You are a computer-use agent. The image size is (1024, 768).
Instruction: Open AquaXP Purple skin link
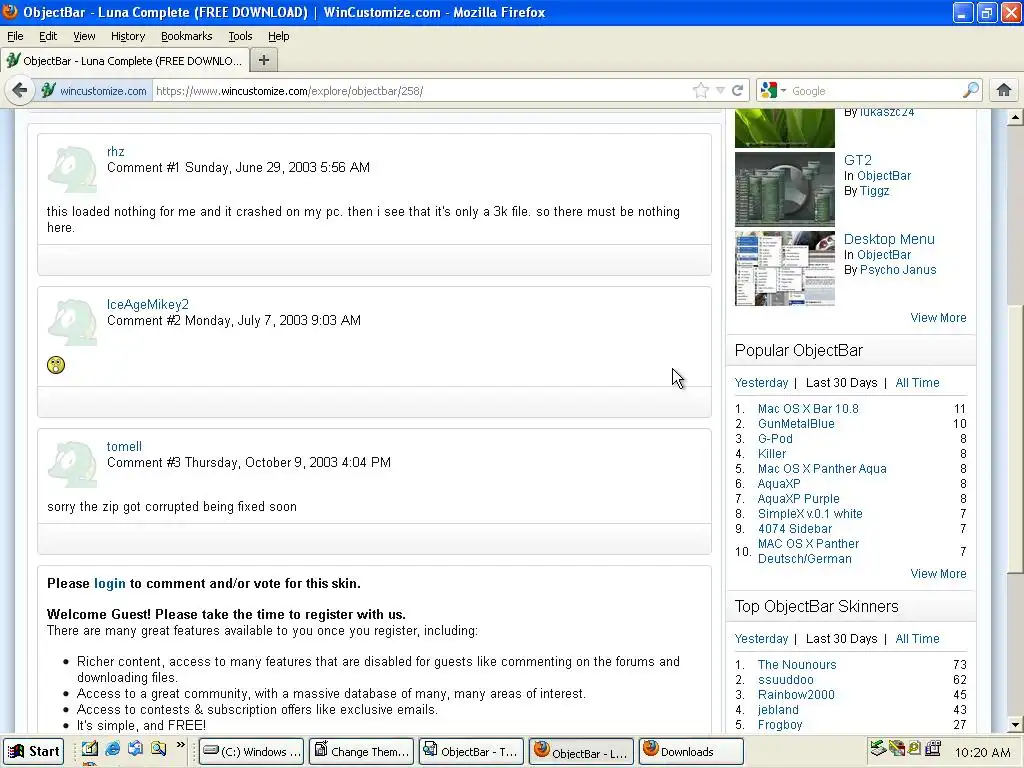click(799, 499)
